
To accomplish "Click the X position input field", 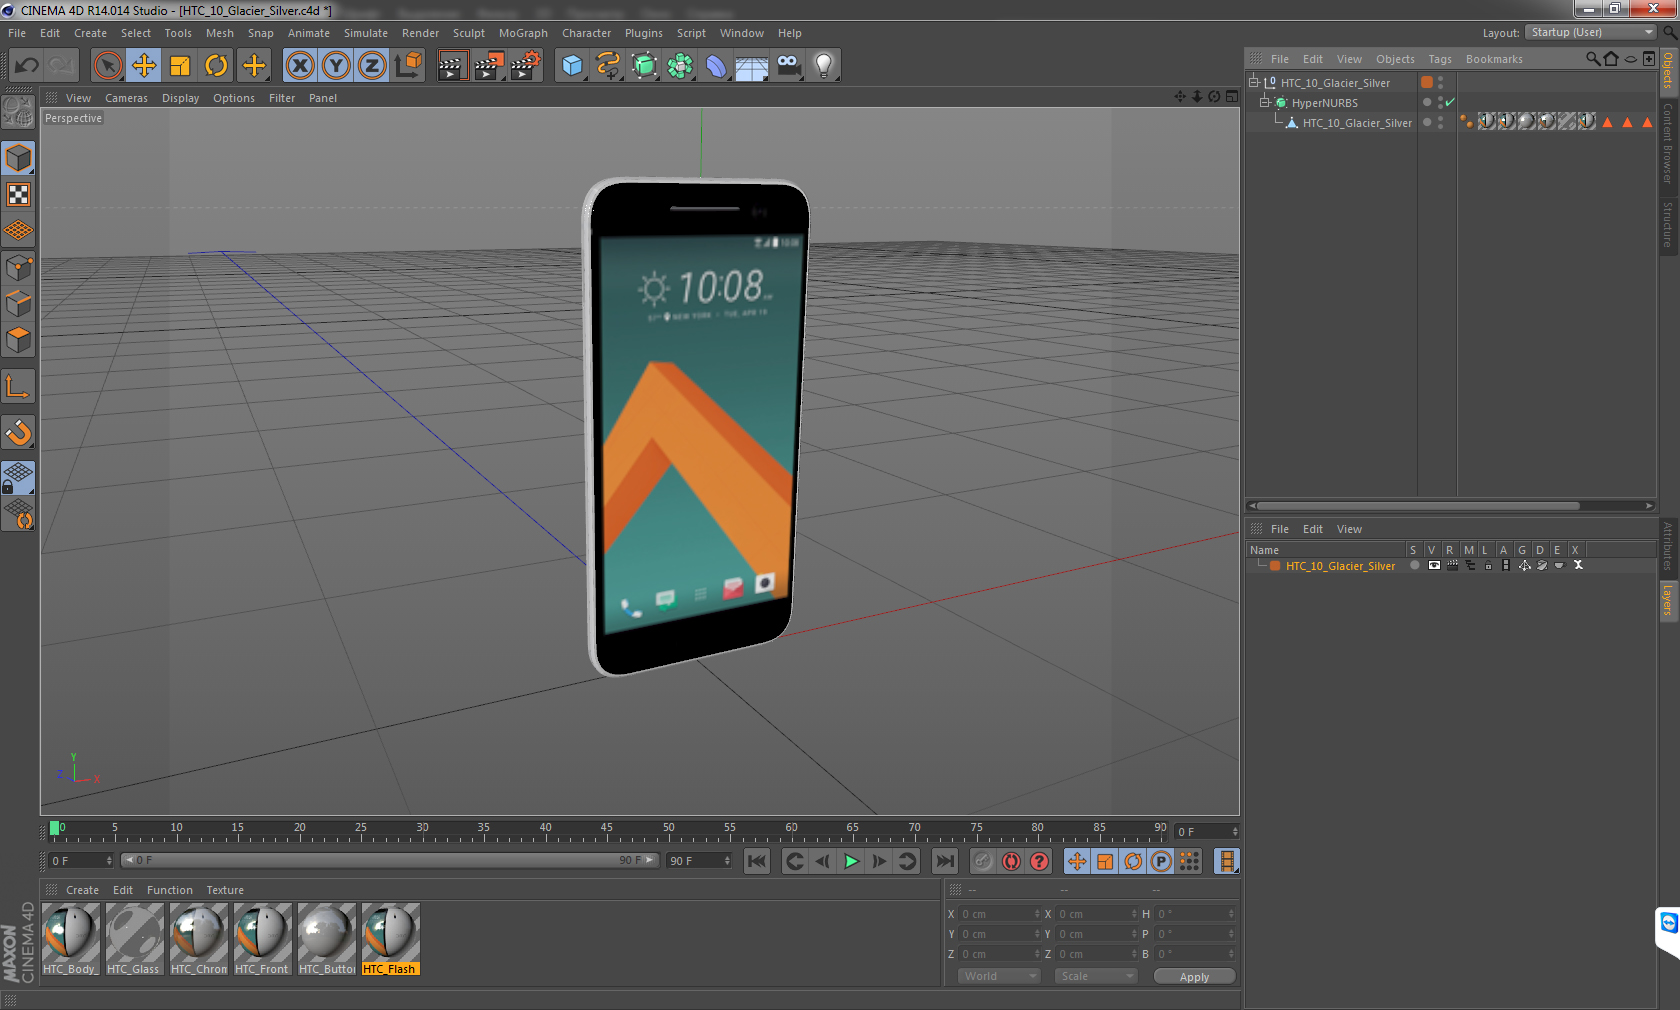I will [x=999, y=914].
